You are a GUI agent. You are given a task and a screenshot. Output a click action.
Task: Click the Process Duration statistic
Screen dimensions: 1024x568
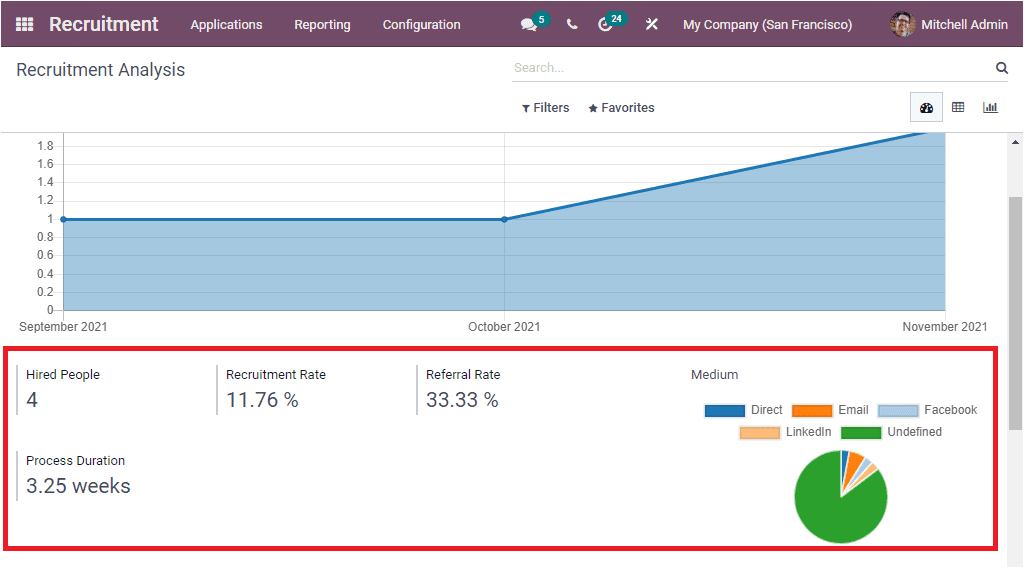point(78,475)
